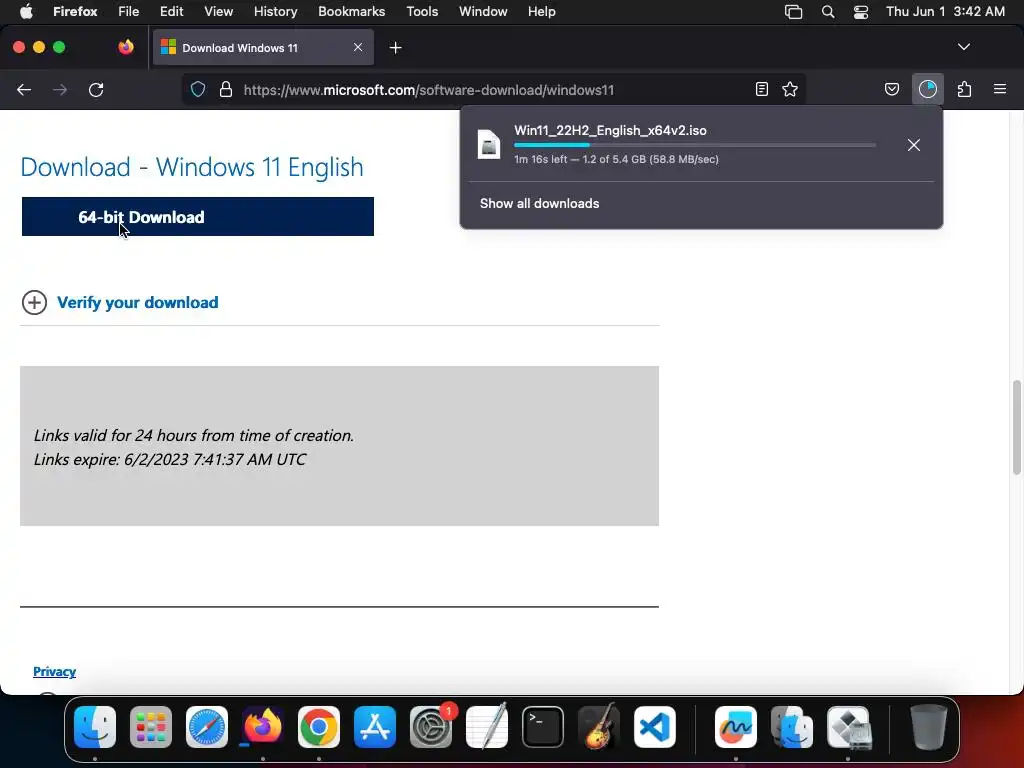
Task: Launch Safari from the Dock
Action: (x=207, y=727)
